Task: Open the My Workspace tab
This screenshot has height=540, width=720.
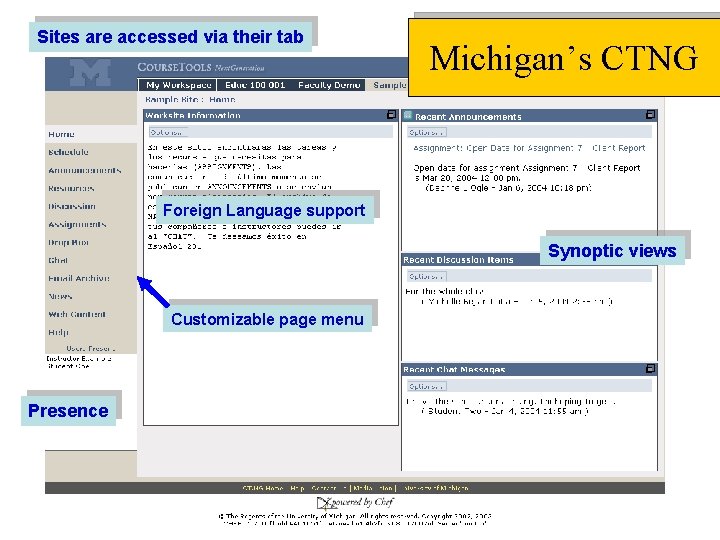Action: pos(178,85)
